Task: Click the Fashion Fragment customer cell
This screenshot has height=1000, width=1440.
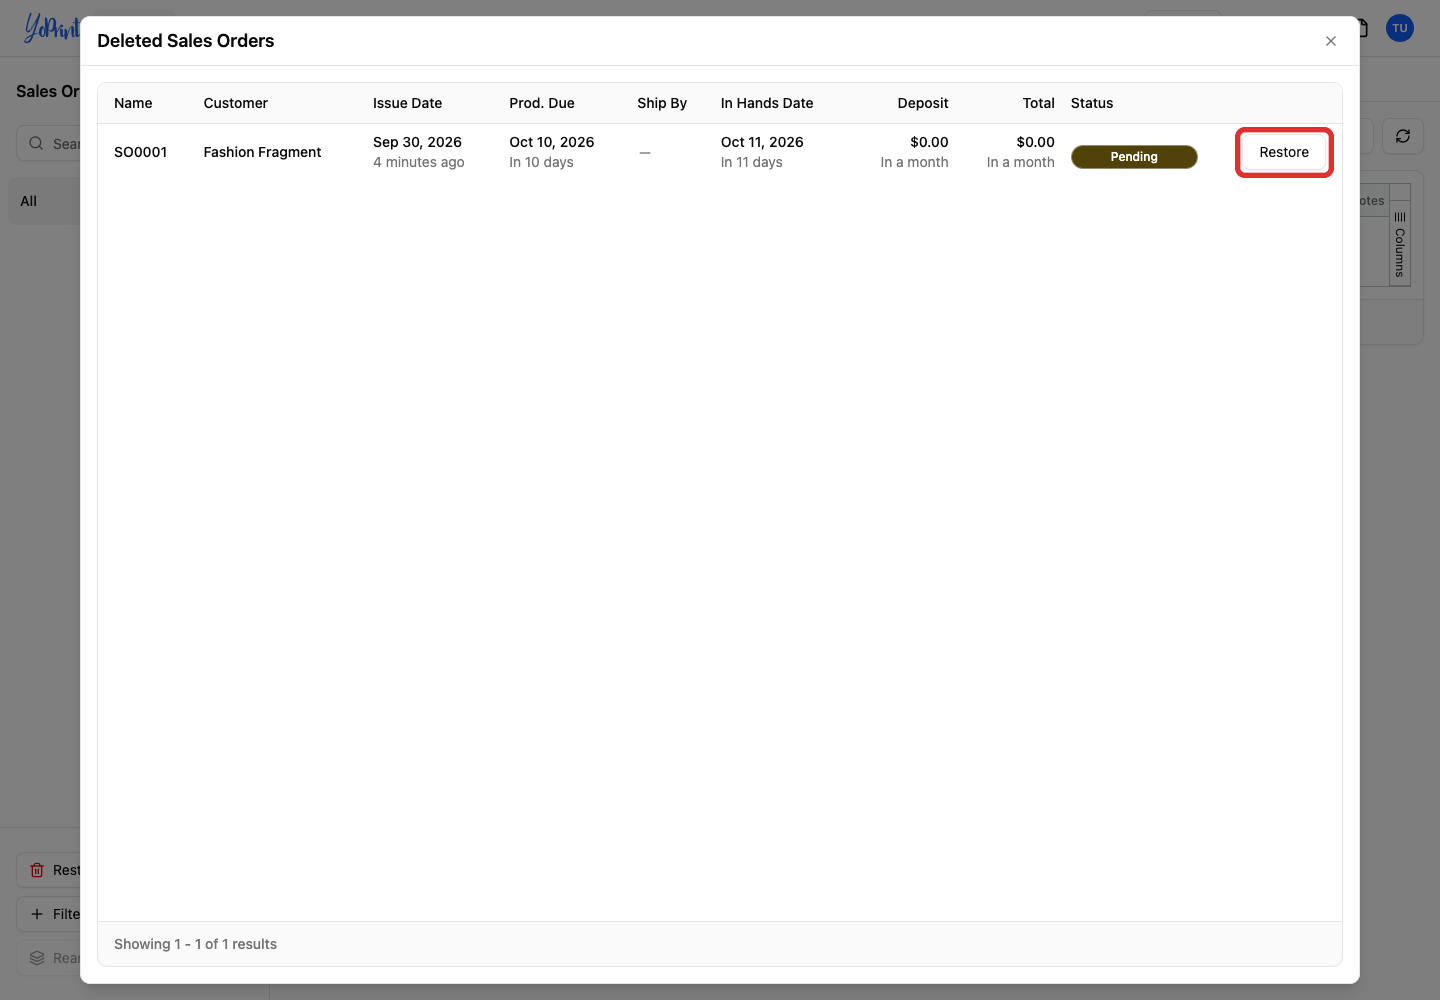Action: click(x=263, y=152)
